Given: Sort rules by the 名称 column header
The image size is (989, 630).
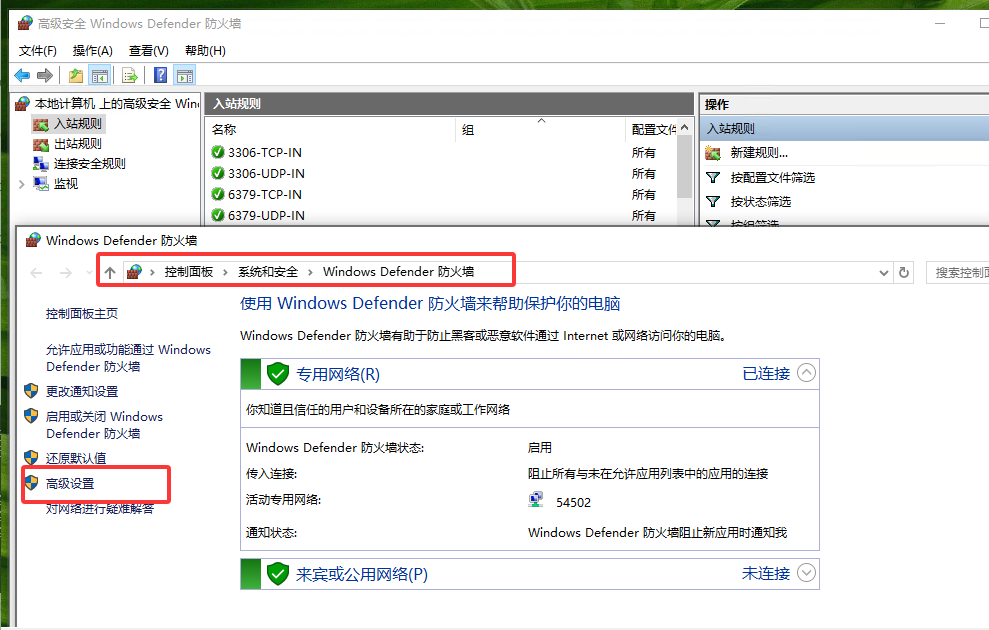Looking at the screenshot, I should coord(331,129).
